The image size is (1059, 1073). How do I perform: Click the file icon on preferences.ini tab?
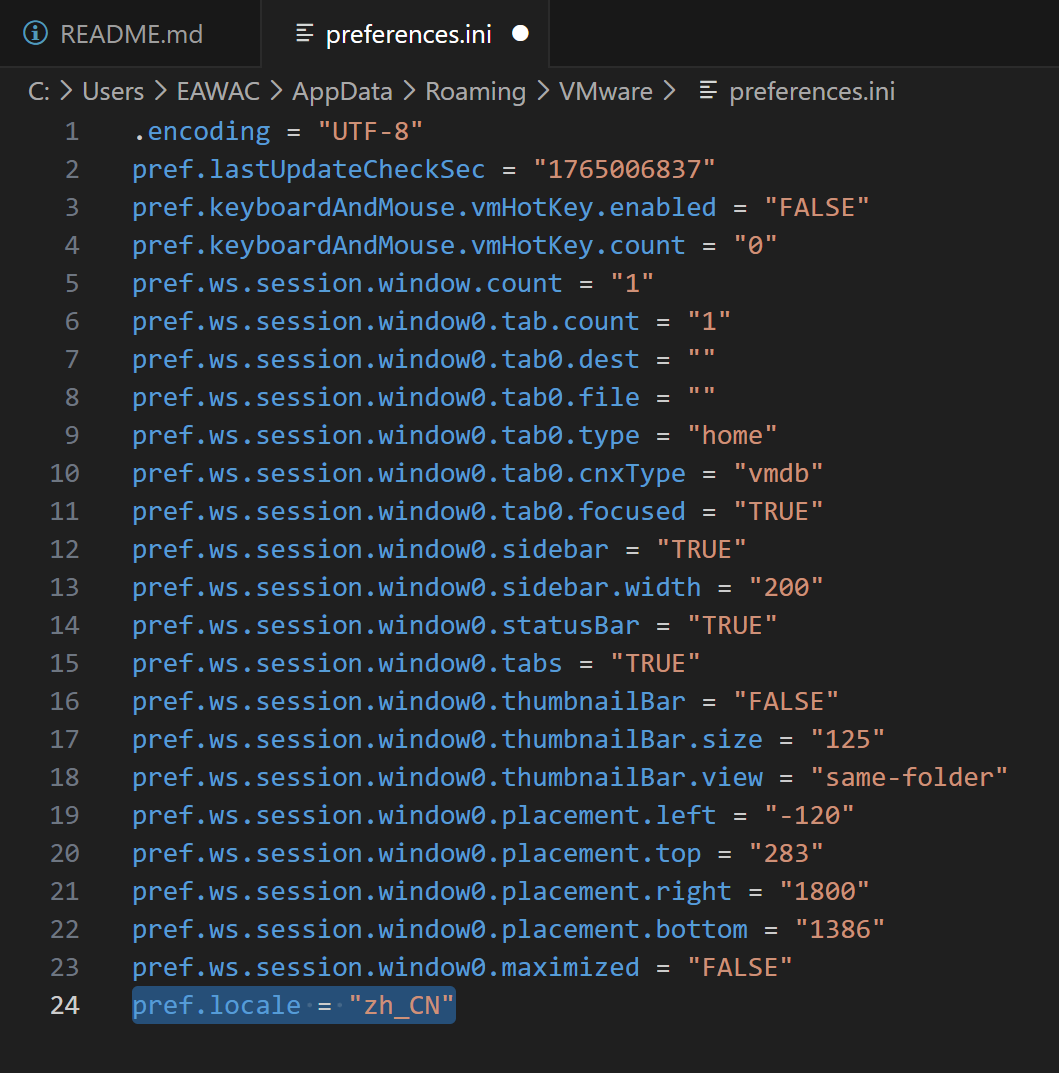coord(305,33)
